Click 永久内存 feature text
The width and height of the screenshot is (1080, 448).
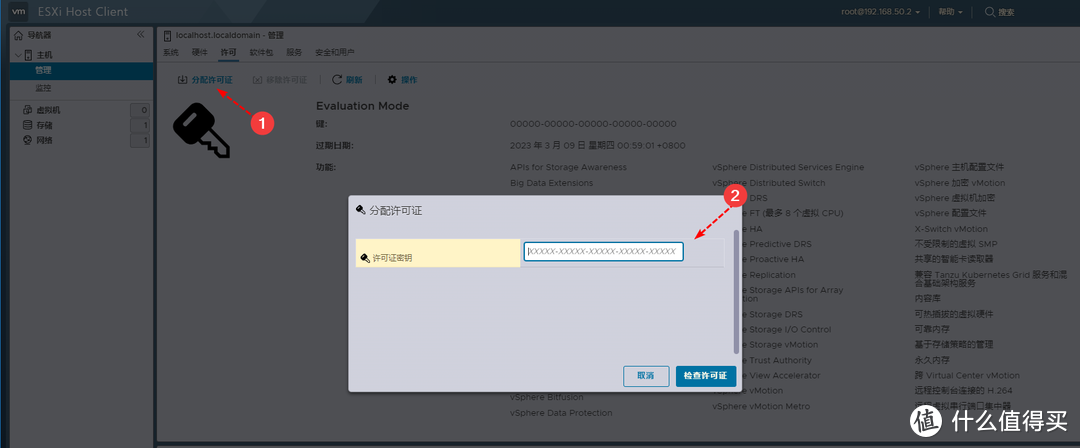click(931, 360)
